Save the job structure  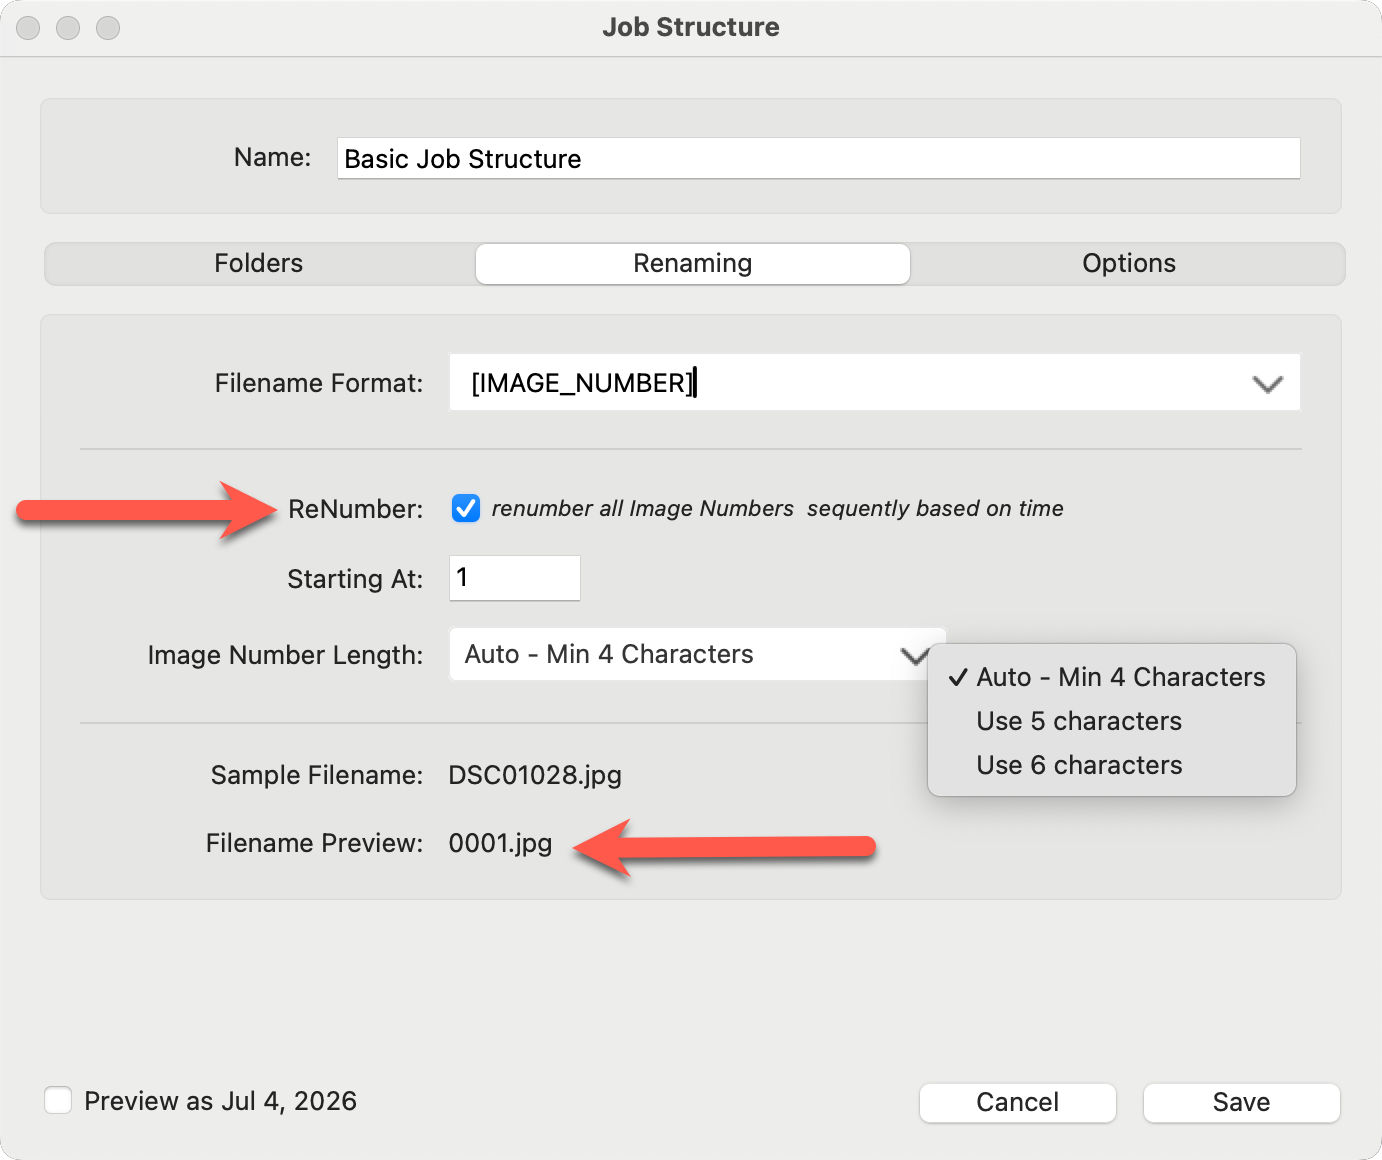pos(1241,1102)
